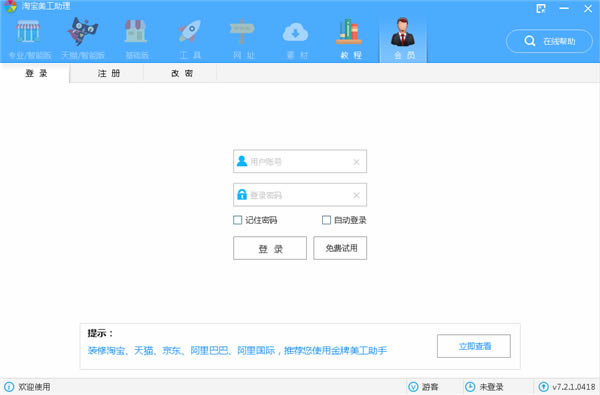Toggle the 自动登录 checkbox
The width and height of the screenshot is (600, 395).
326,220
